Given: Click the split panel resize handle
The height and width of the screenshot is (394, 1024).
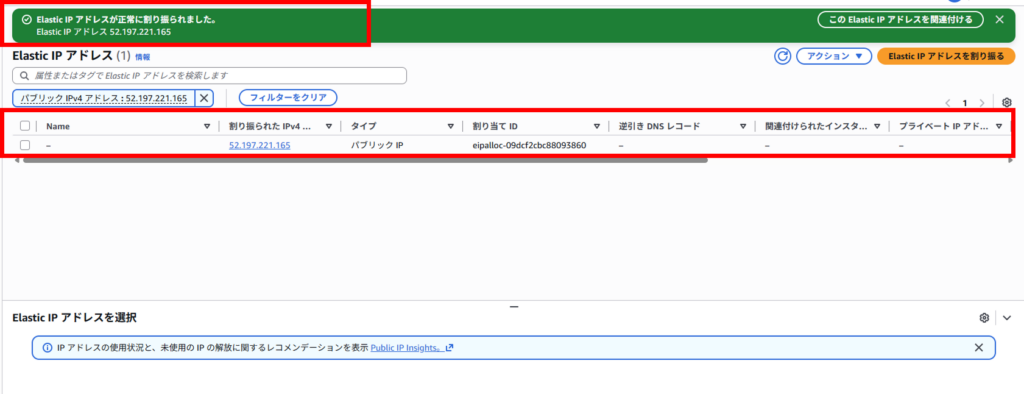Looking at the screenshot, I should (513, 306).
